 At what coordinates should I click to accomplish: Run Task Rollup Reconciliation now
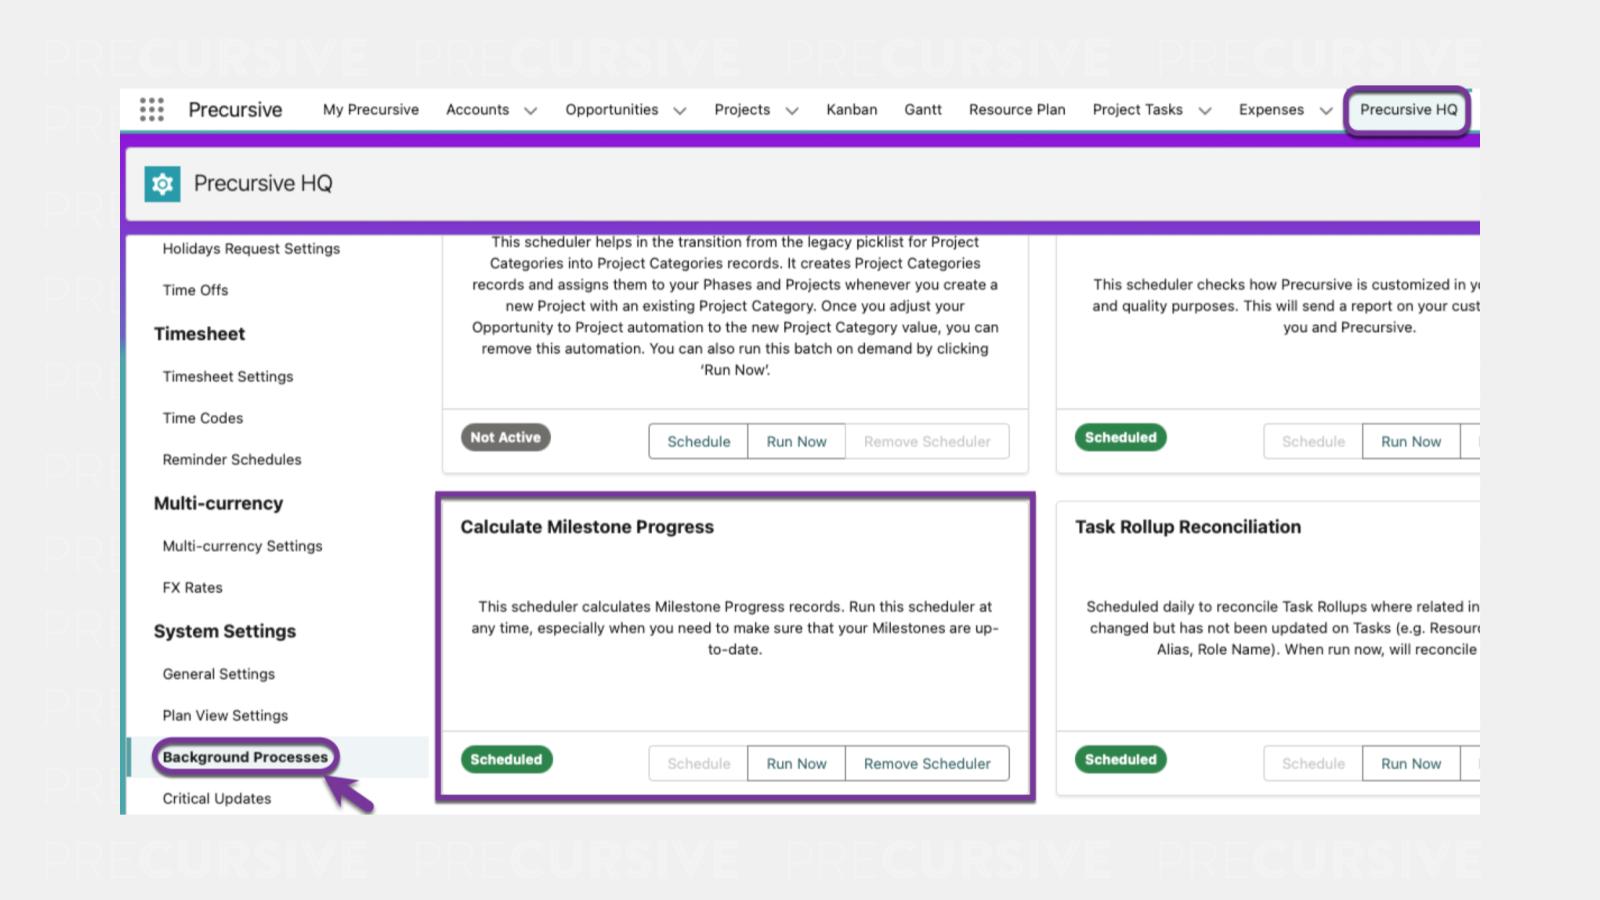[x=1410, y=763]
